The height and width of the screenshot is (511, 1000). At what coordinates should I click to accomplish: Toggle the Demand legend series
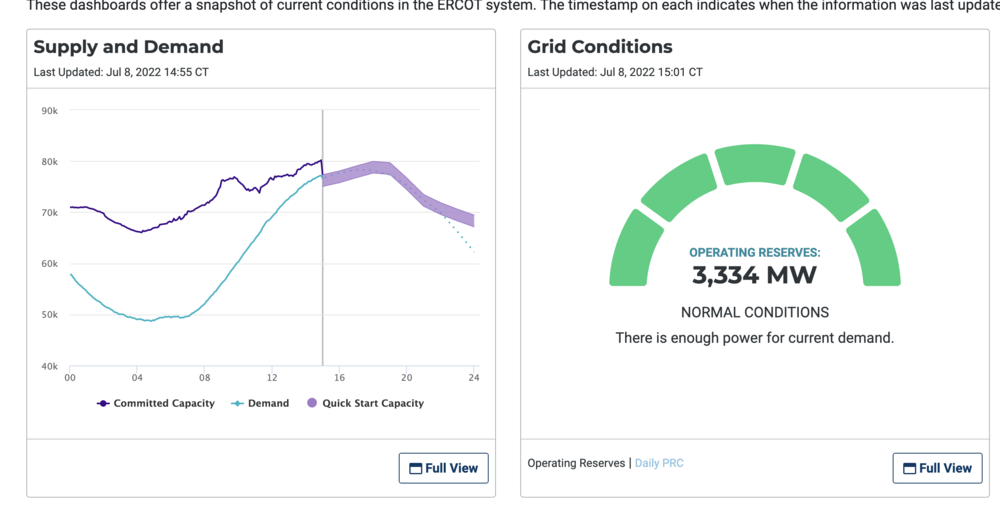tap(260, 403)
